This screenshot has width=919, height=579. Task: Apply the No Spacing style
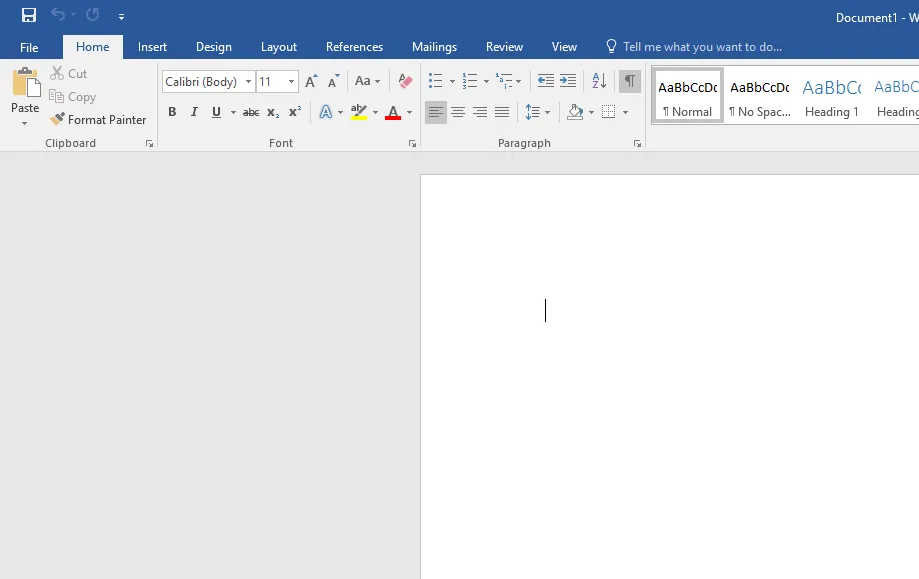point(760,96)
